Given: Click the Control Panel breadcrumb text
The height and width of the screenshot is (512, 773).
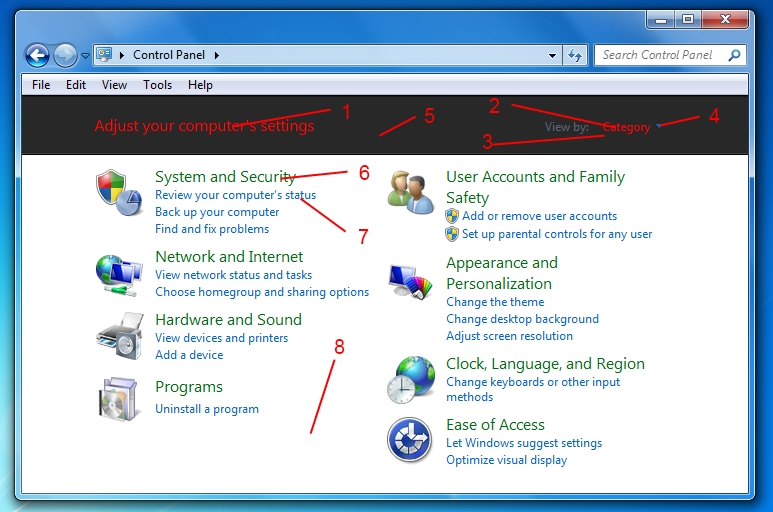Looking at the screenshot, I should click(x=169, y=55).
